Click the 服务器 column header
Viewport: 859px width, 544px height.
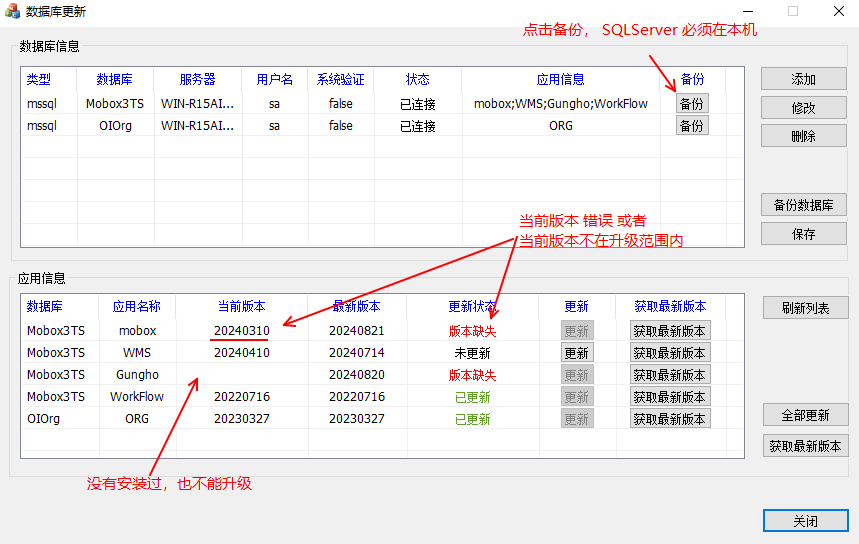(197, 79)
